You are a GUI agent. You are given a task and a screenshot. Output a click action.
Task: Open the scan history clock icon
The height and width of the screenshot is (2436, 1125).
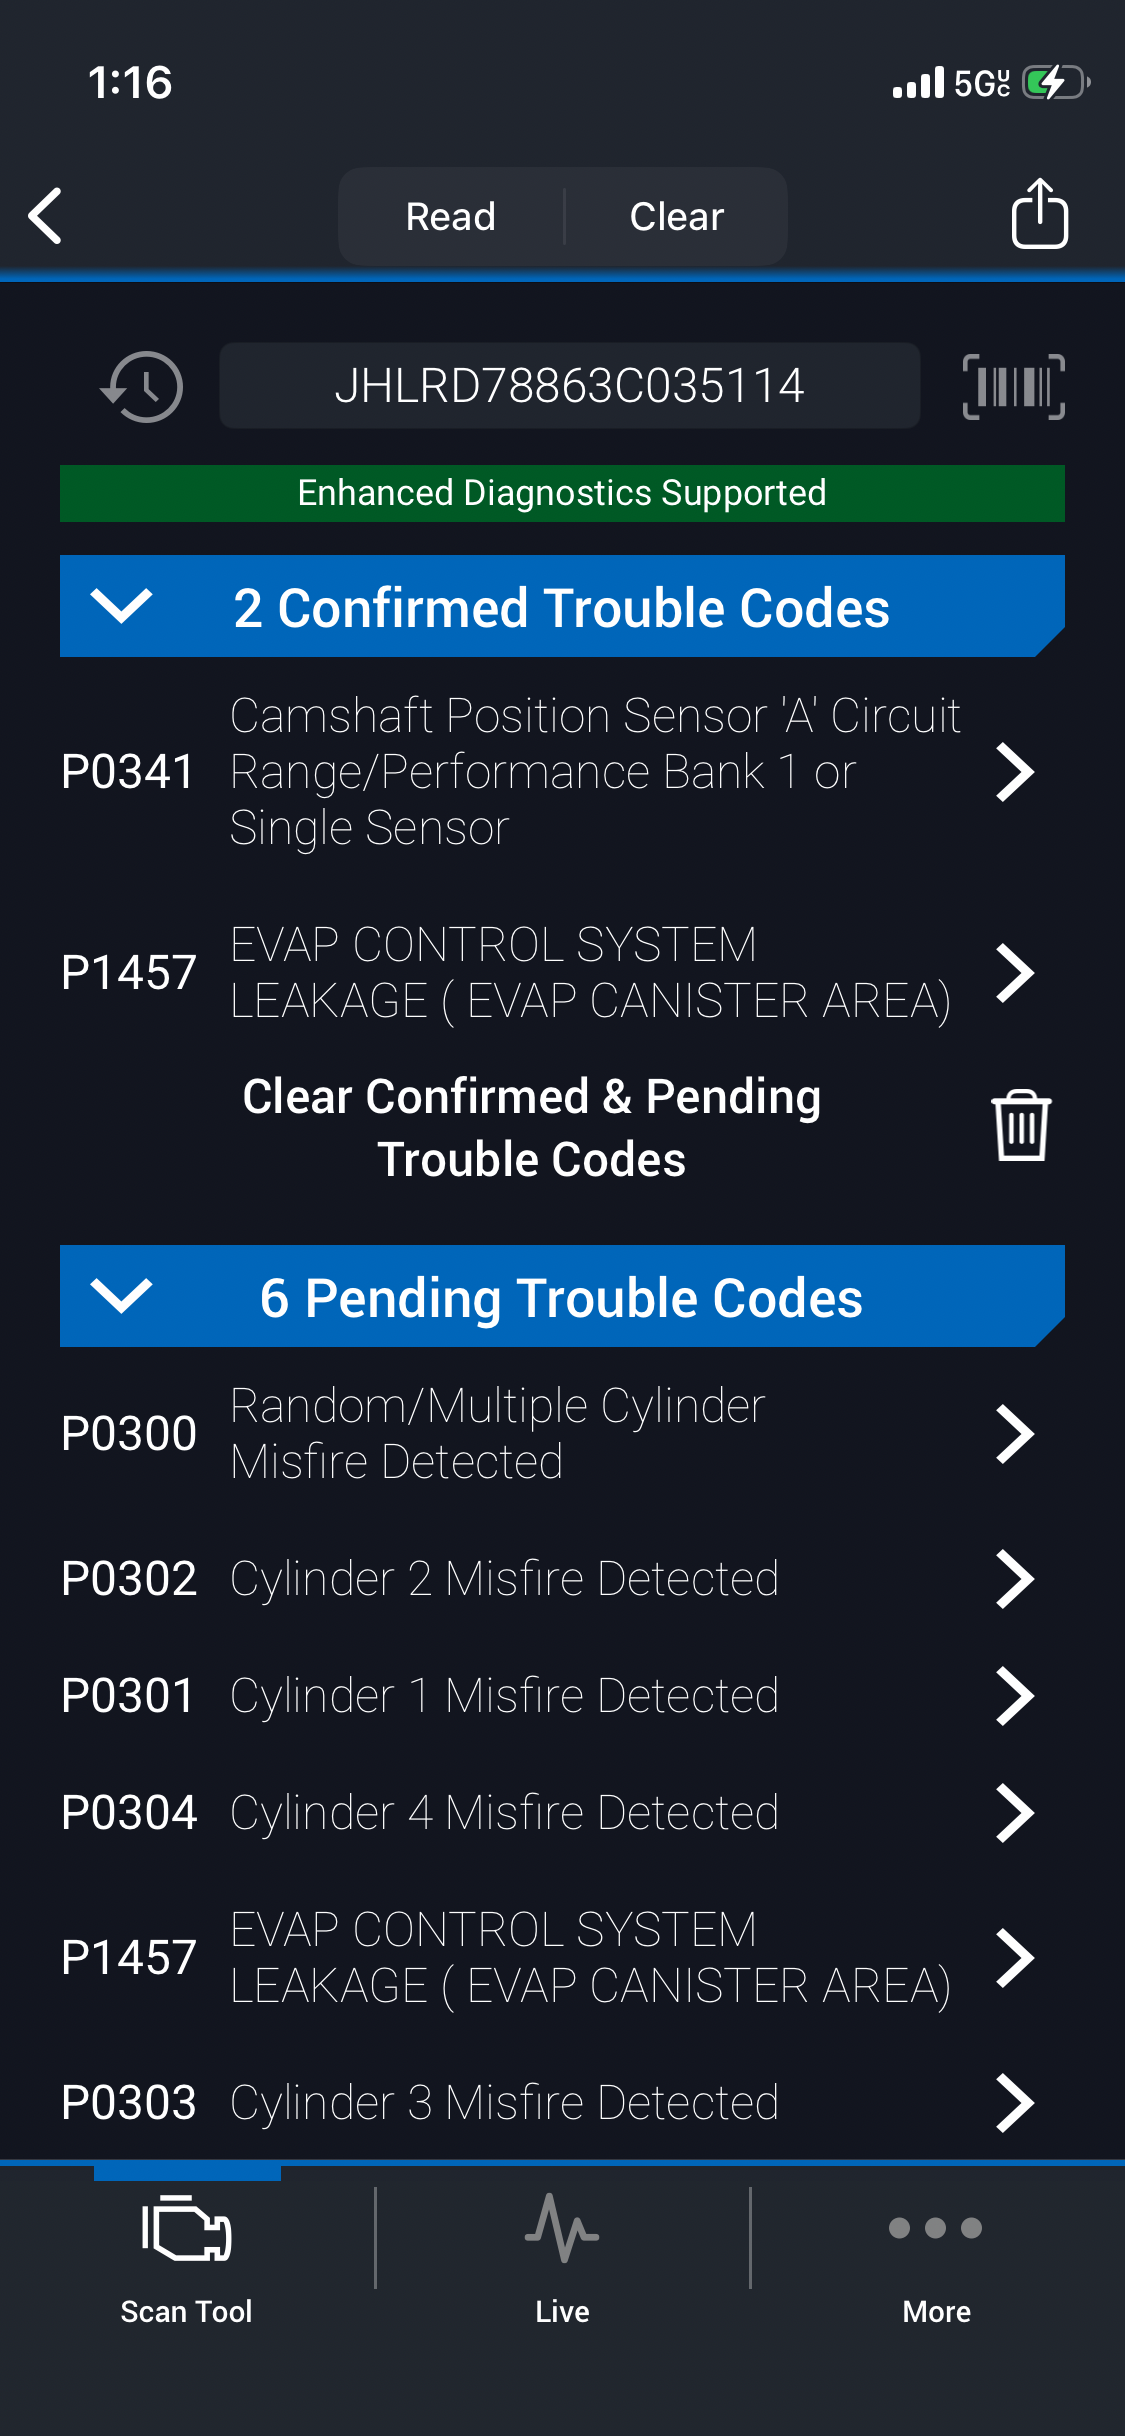(142, 386)
